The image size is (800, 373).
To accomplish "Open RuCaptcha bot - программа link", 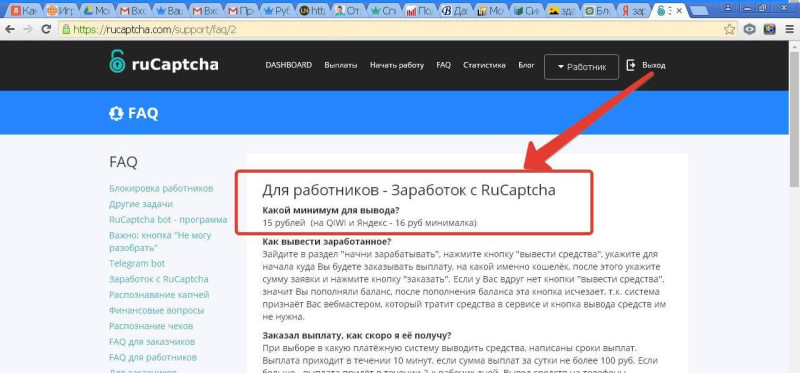I will 168,220.
